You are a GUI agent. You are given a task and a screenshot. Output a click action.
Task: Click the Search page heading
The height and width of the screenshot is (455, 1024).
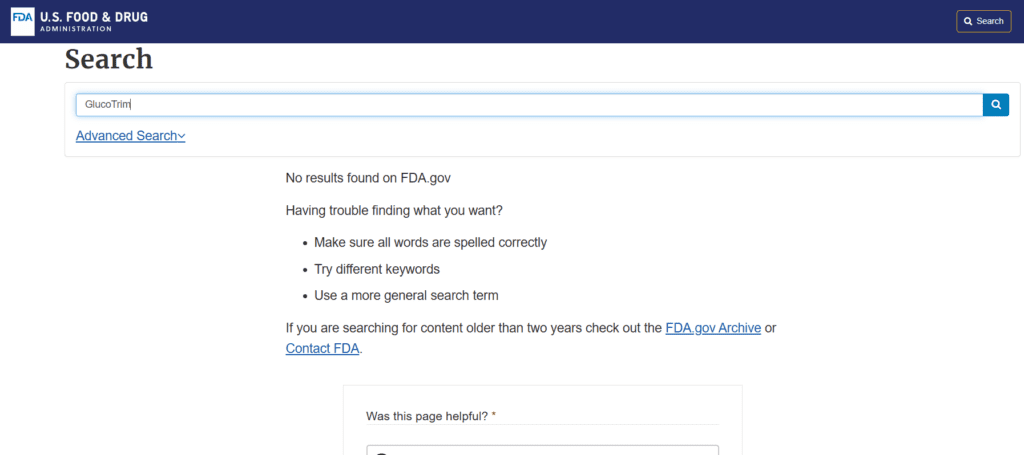[109, 59]
